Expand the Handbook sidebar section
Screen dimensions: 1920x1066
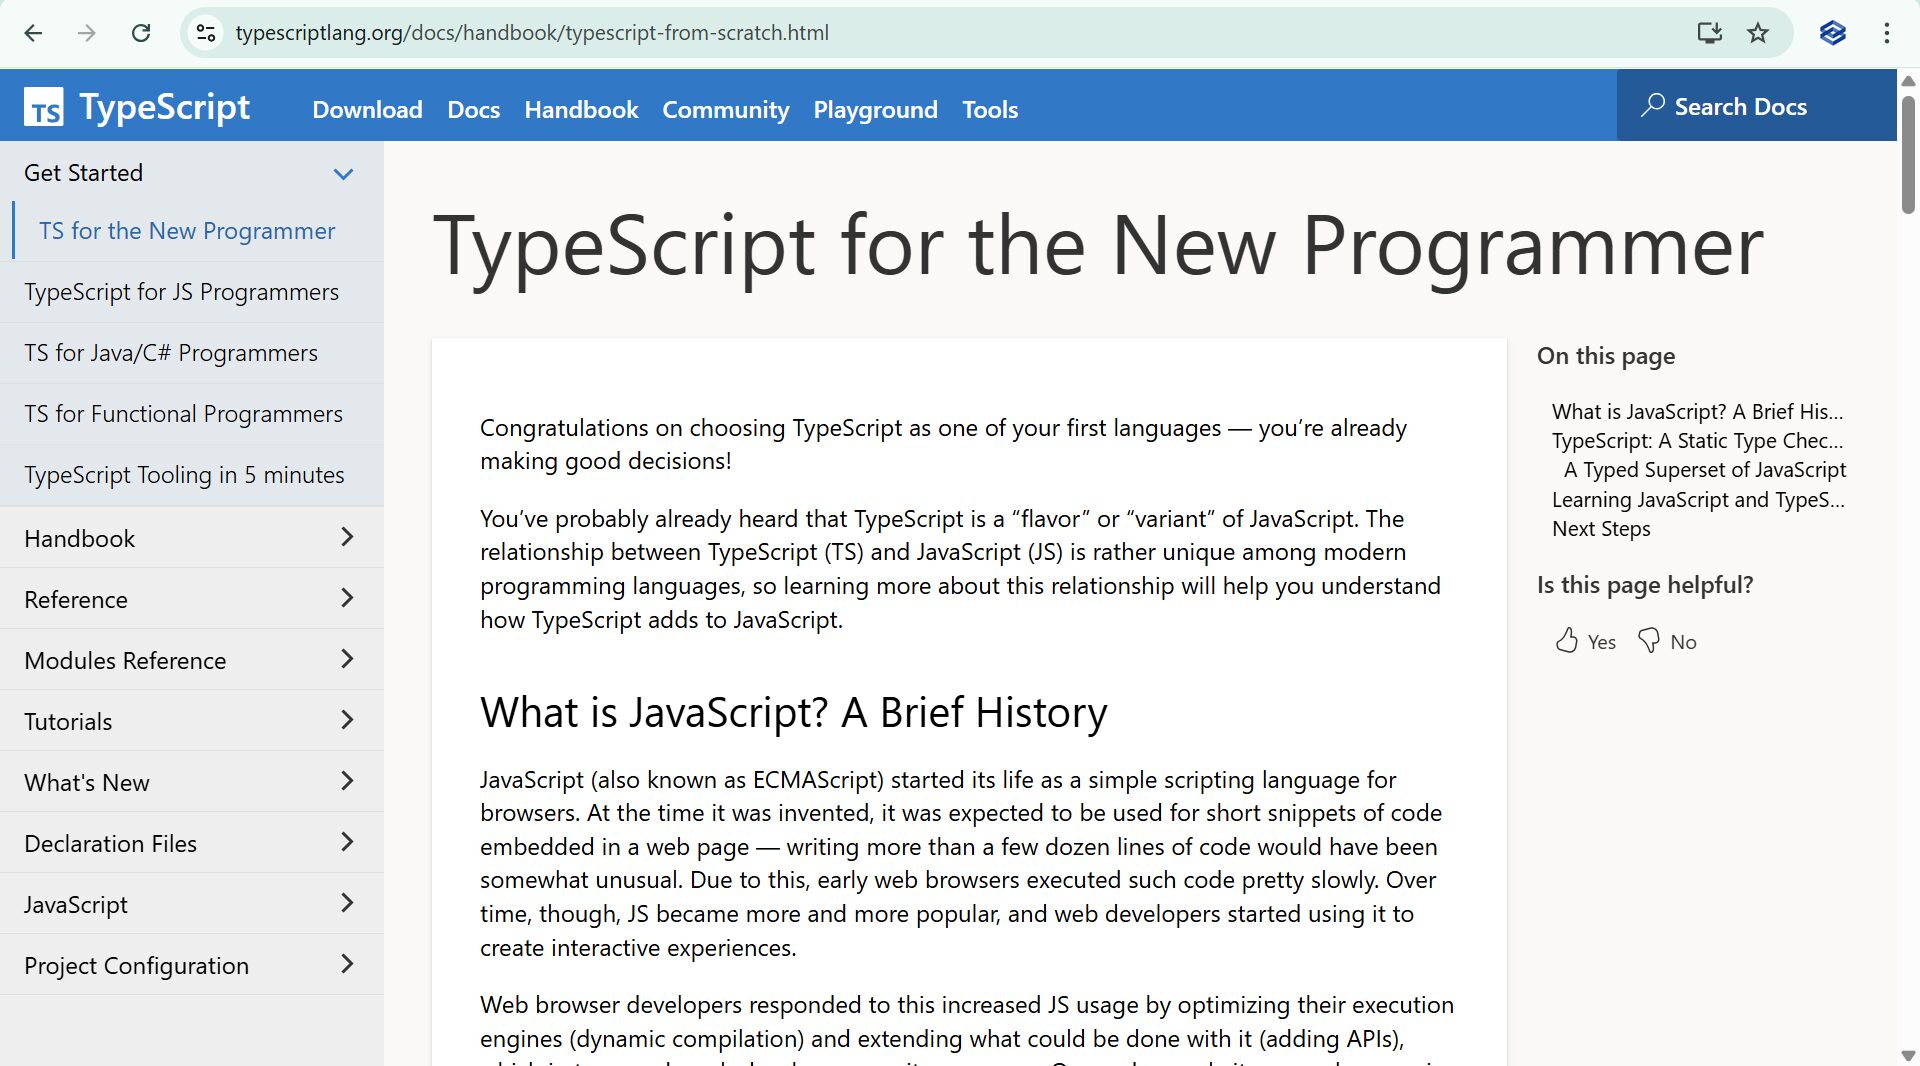point(346,538)
